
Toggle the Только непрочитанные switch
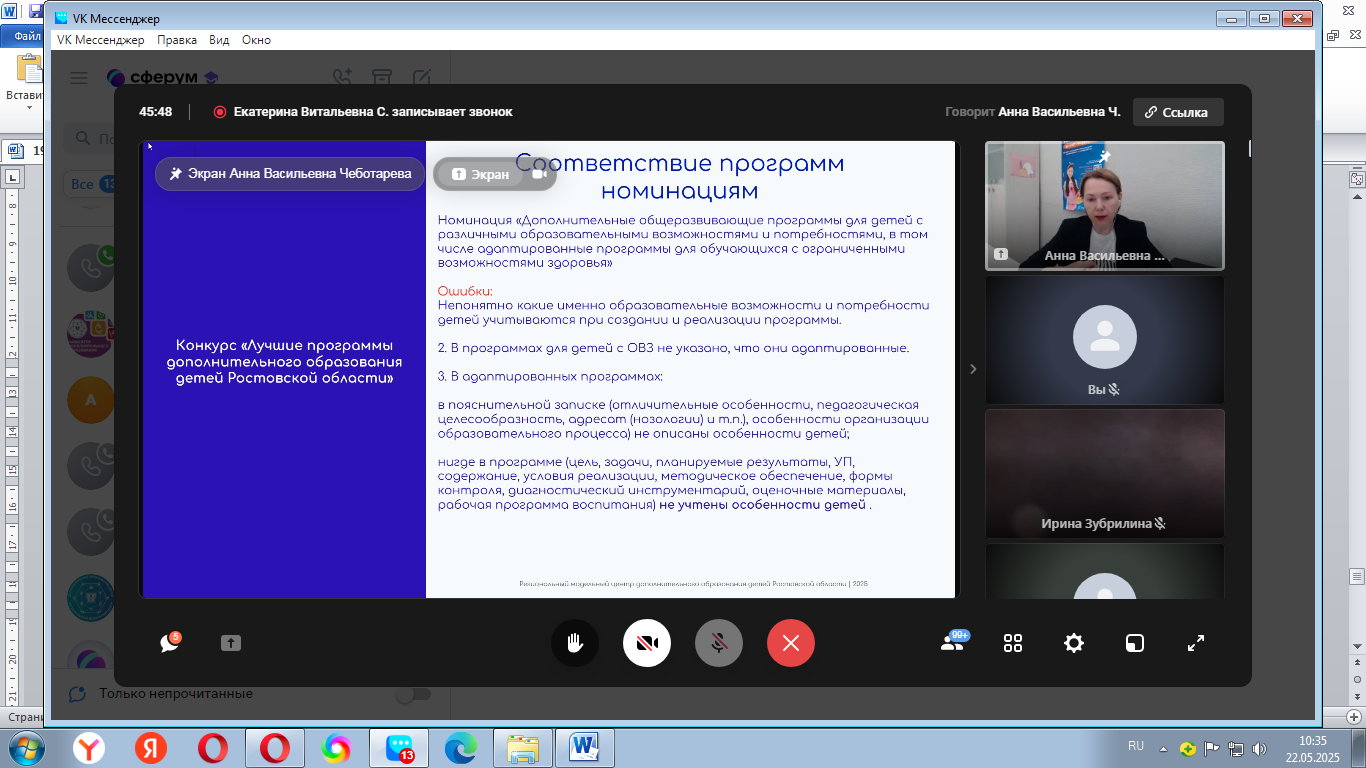coord(413,694)
